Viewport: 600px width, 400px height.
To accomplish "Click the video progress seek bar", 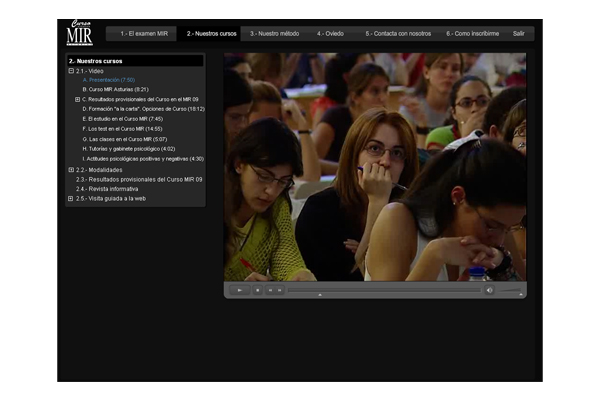I will tap(384, 290).
